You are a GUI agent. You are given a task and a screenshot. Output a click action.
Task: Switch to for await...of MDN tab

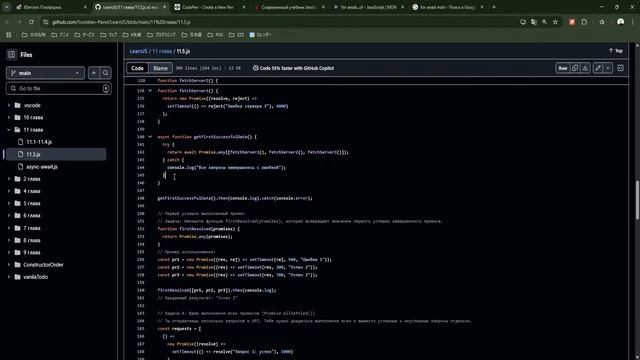point(368,7)
